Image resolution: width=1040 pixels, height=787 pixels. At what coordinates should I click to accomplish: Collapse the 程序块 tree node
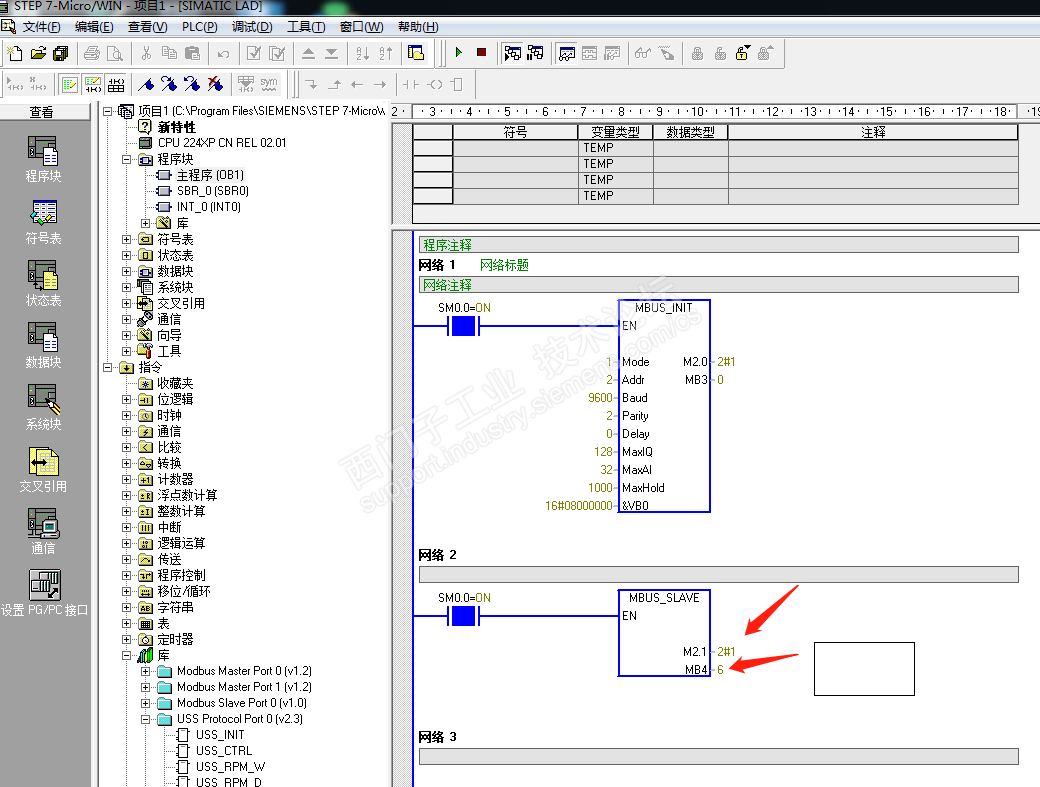click(127, 159)
